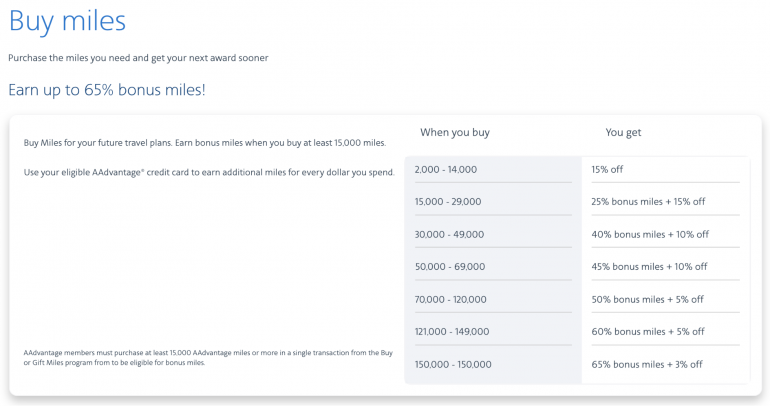Click "25% bonus miles + 15% off" offer
Image resolution: width=770 pixels, height=406 pixels.
tap(648, 202)
